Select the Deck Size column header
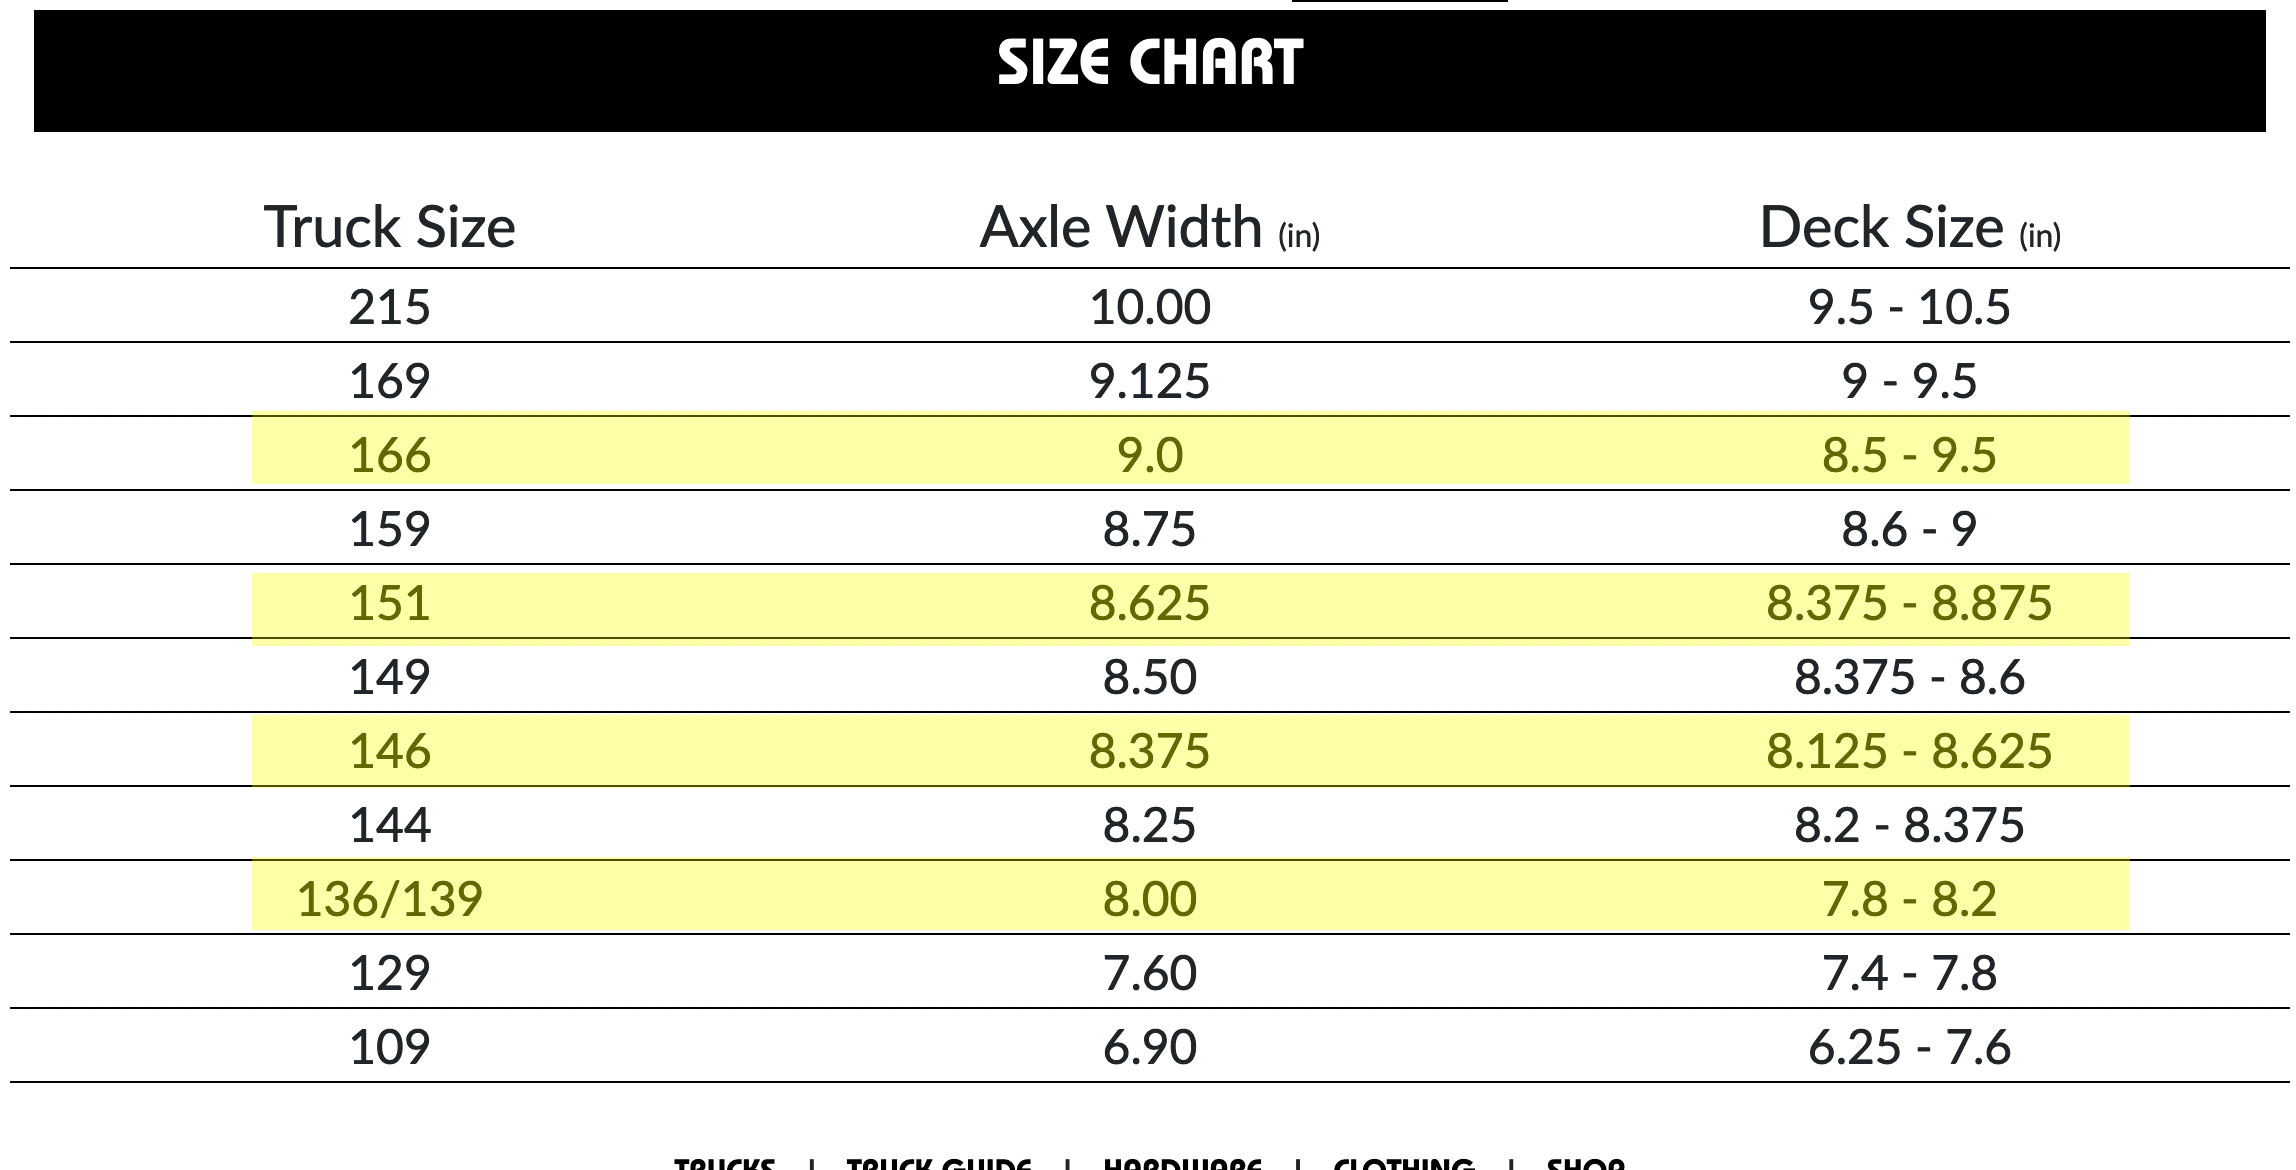Screen dimensions: 2296x1170 tap(1910, 226)
